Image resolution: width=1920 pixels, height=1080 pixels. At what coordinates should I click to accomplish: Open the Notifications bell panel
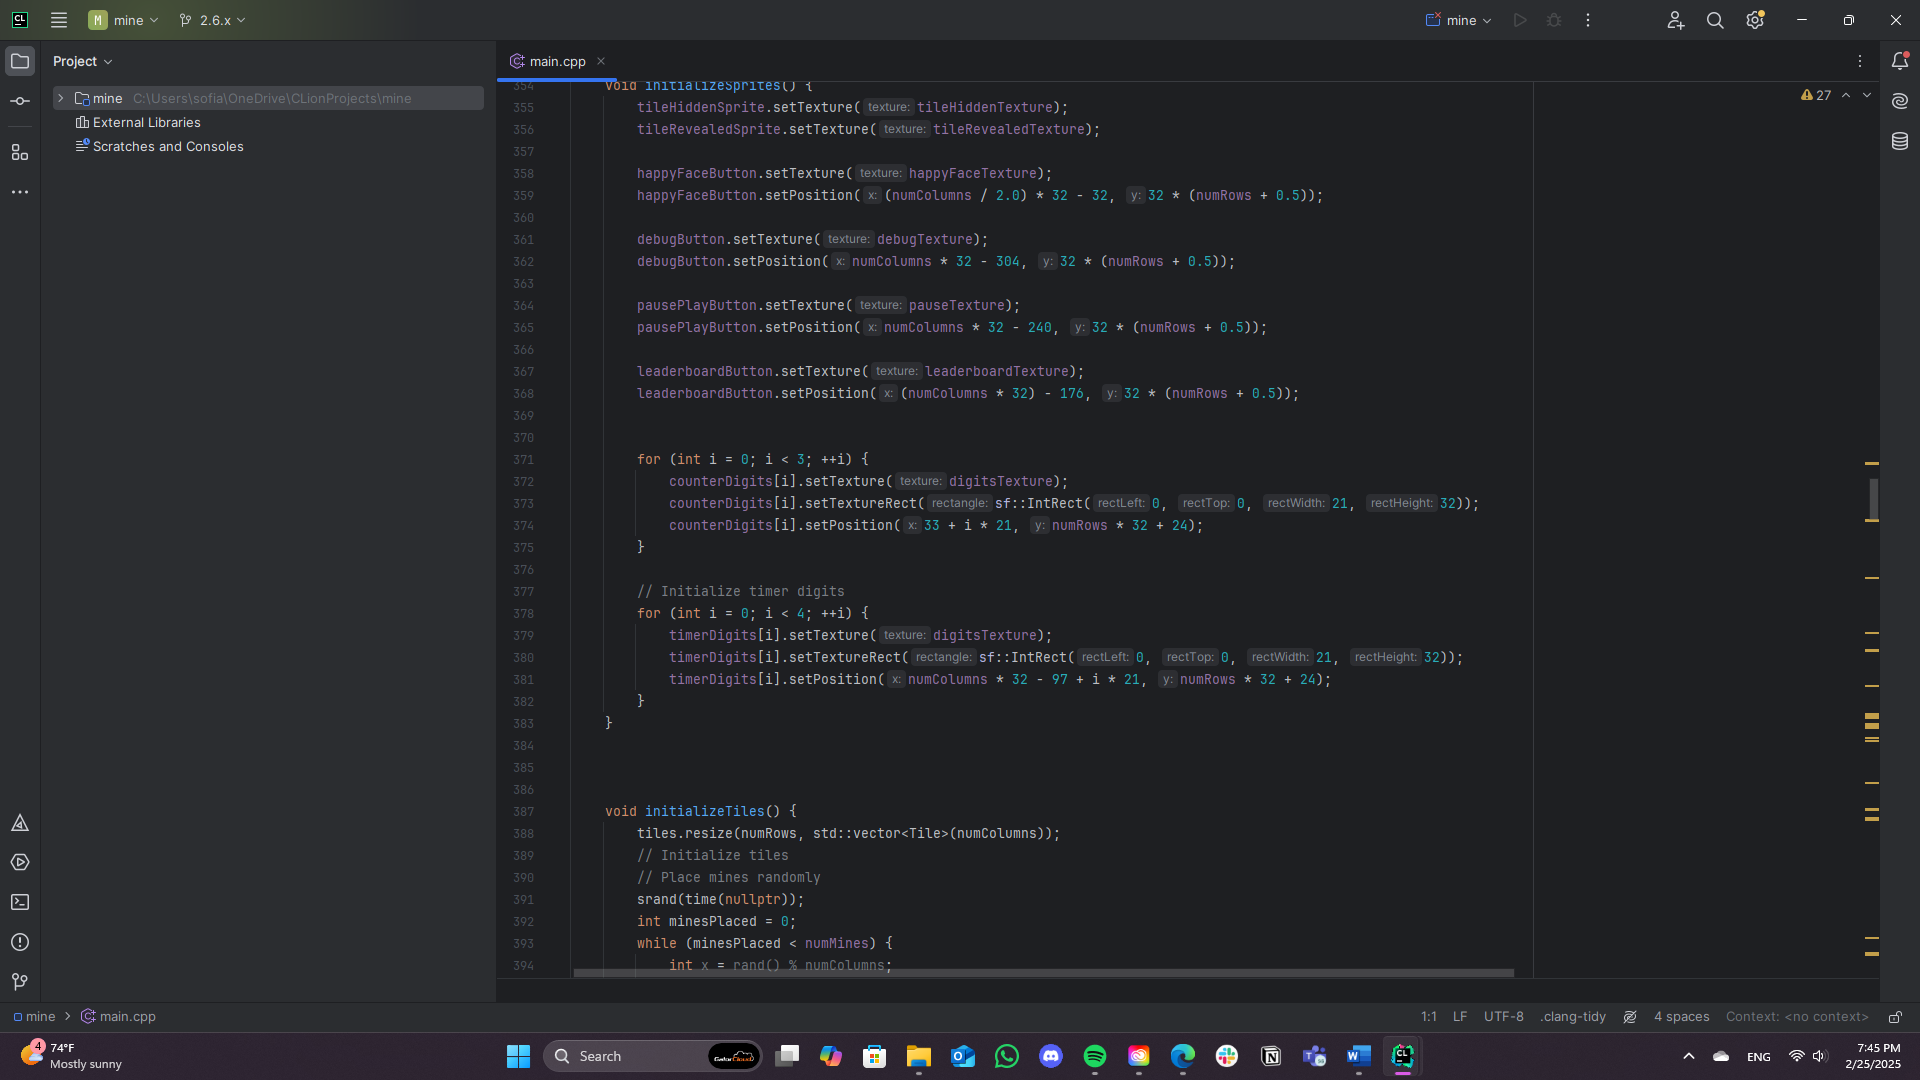pos(1900,61)
